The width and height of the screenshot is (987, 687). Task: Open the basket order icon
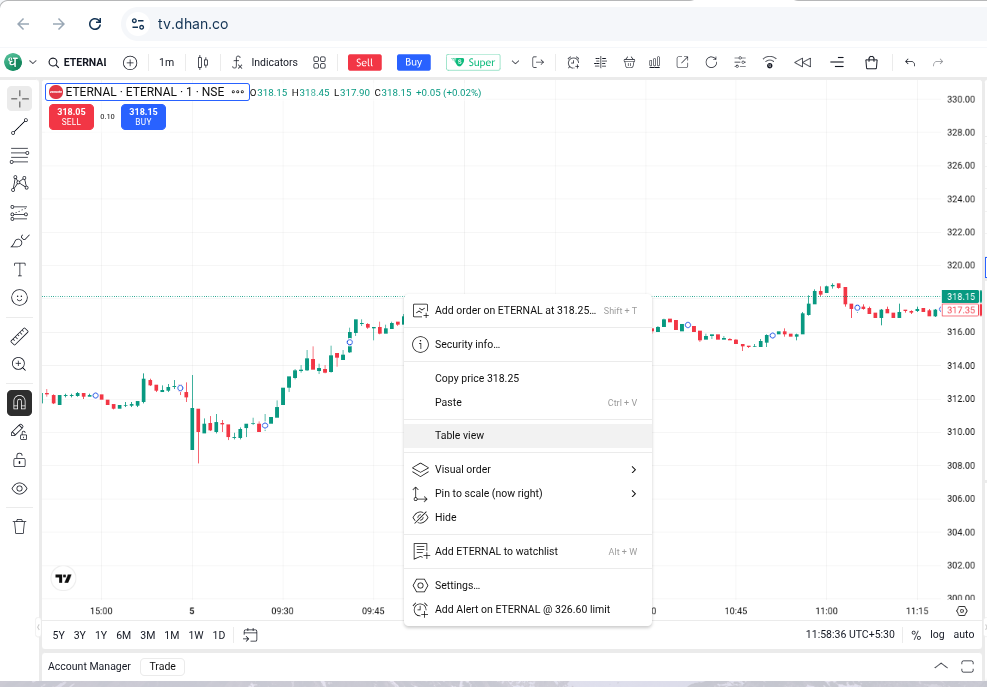629,62
